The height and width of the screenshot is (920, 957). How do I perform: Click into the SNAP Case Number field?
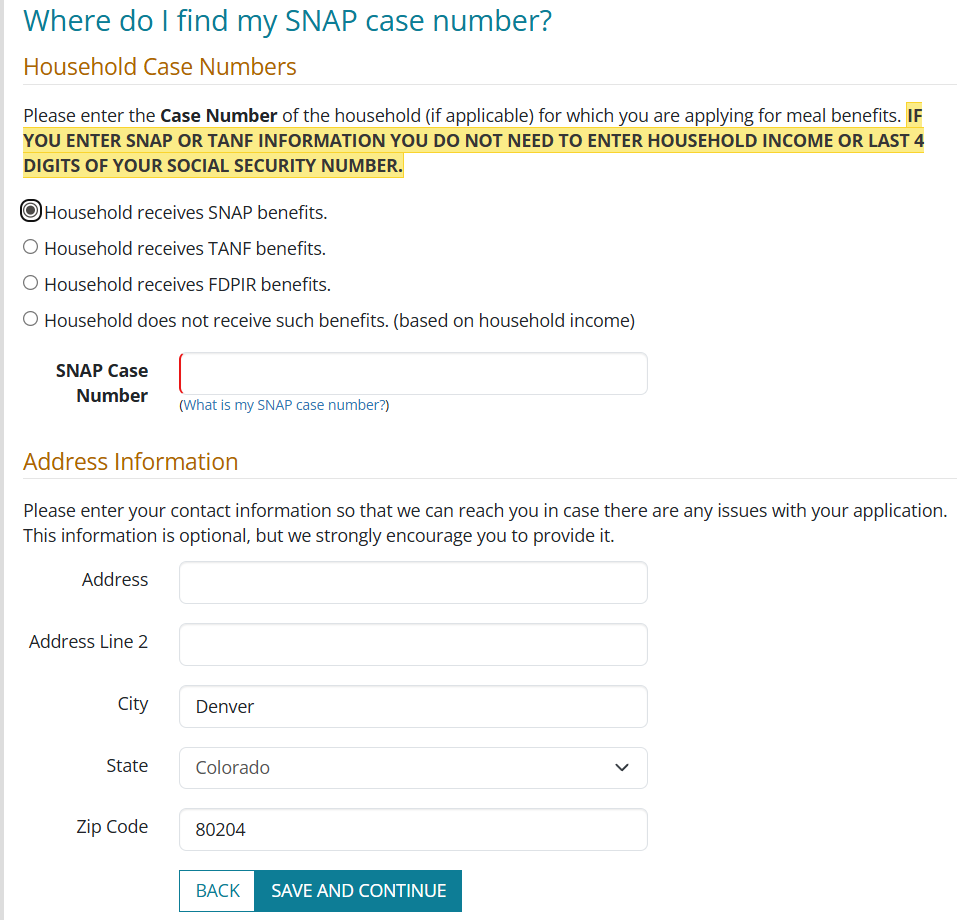pos(413,374)
